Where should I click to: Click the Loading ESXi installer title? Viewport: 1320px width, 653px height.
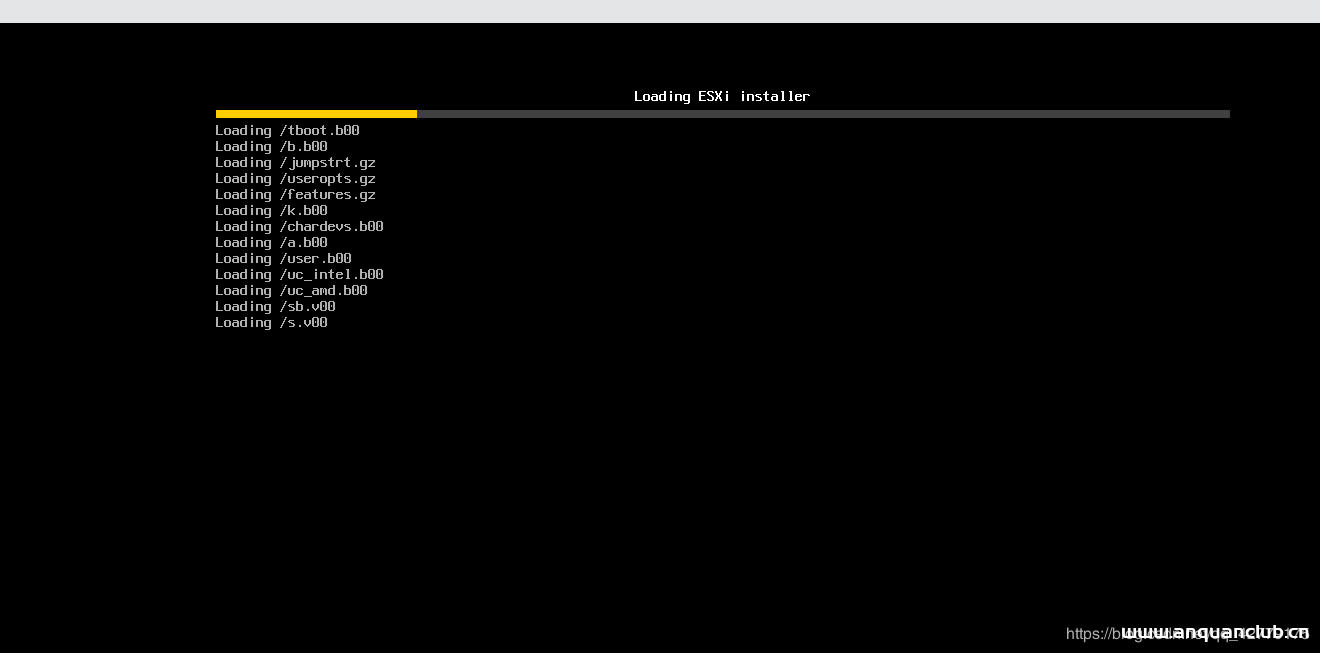pos(721,96)
